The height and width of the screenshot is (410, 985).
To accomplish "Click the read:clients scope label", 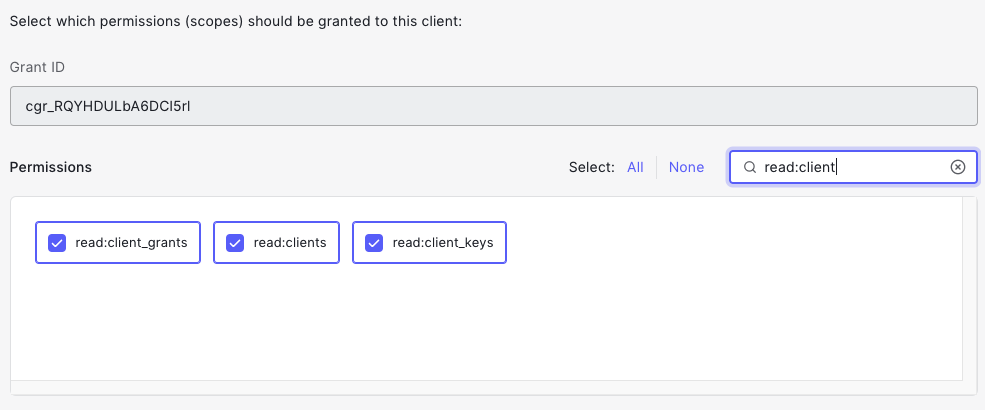I will click(x=290, y=242).
